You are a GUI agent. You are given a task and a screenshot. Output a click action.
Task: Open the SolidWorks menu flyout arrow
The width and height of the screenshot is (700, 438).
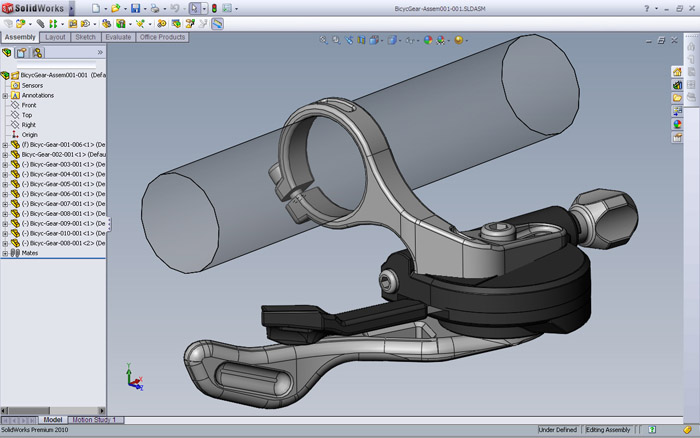[72, 8]
